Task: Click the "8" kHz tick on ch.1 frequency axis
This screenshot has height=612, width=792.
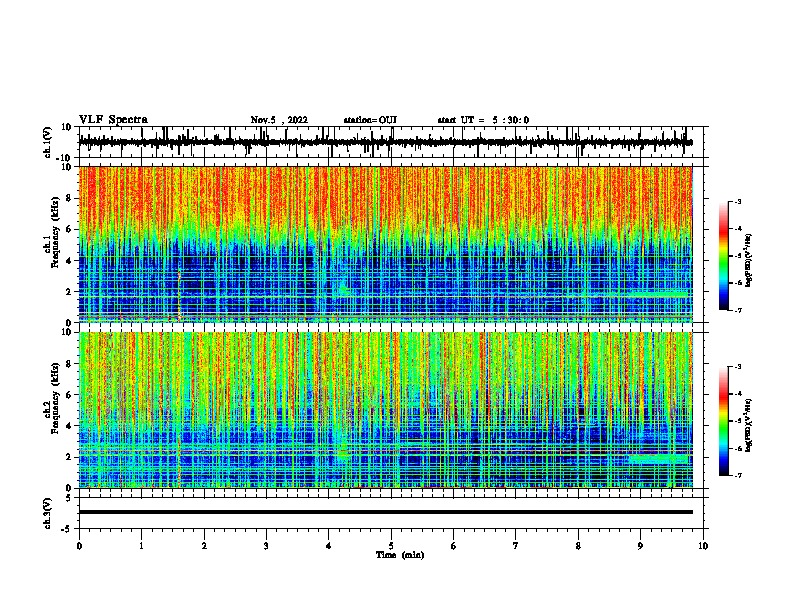Action: point(70,198)
